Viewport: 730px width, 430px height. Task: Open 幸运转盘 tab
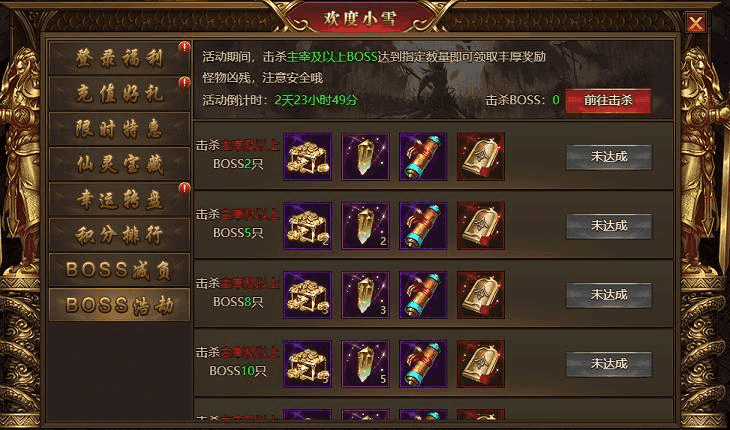pos(119,199)
